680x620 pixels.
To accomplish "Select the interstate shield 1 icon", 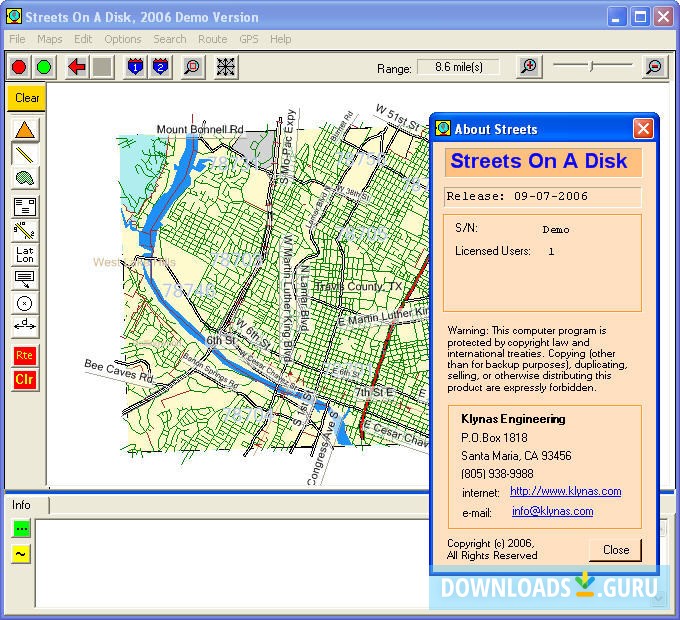I will (x=135, y=67).
